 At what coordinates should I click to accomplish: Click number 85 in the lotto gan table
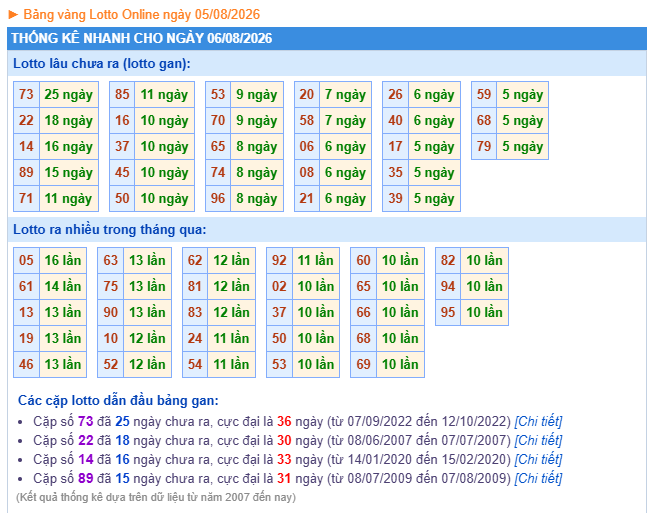tap(122, 95)
